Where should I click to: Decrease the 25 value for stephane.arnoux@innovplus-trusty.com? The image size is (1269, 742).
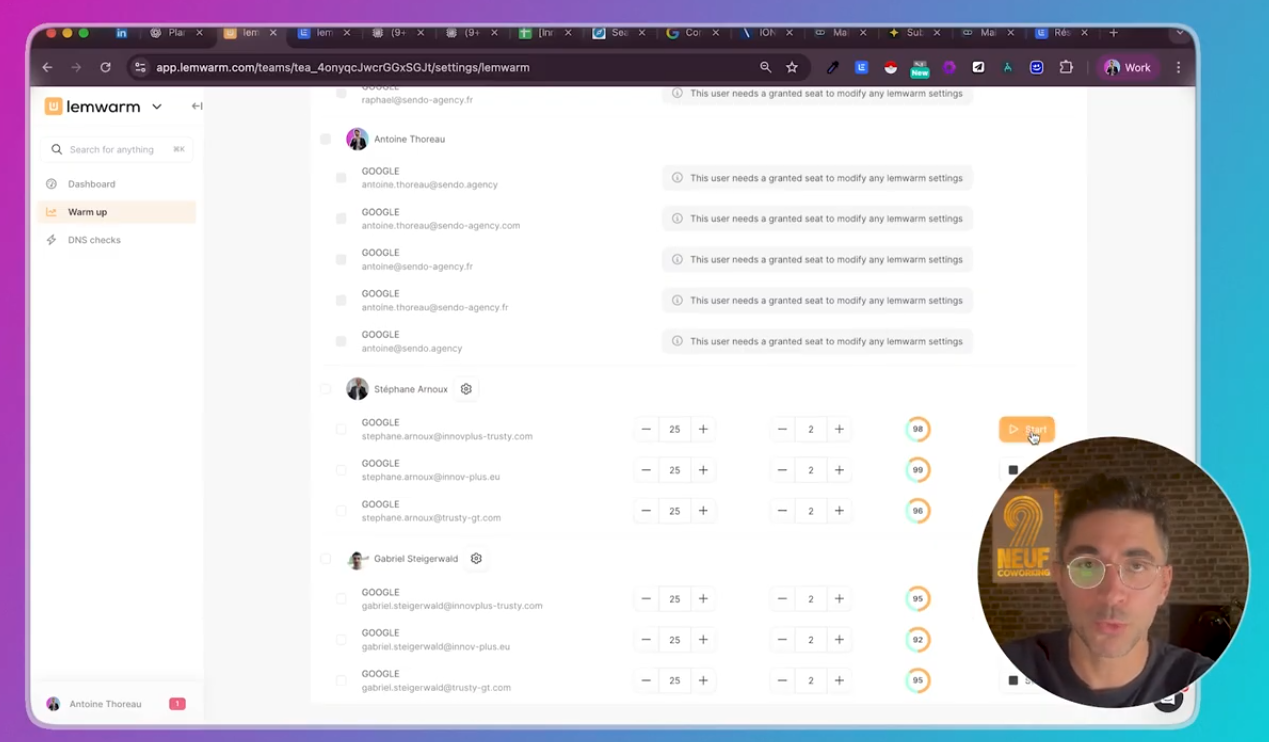coord(646,429)
